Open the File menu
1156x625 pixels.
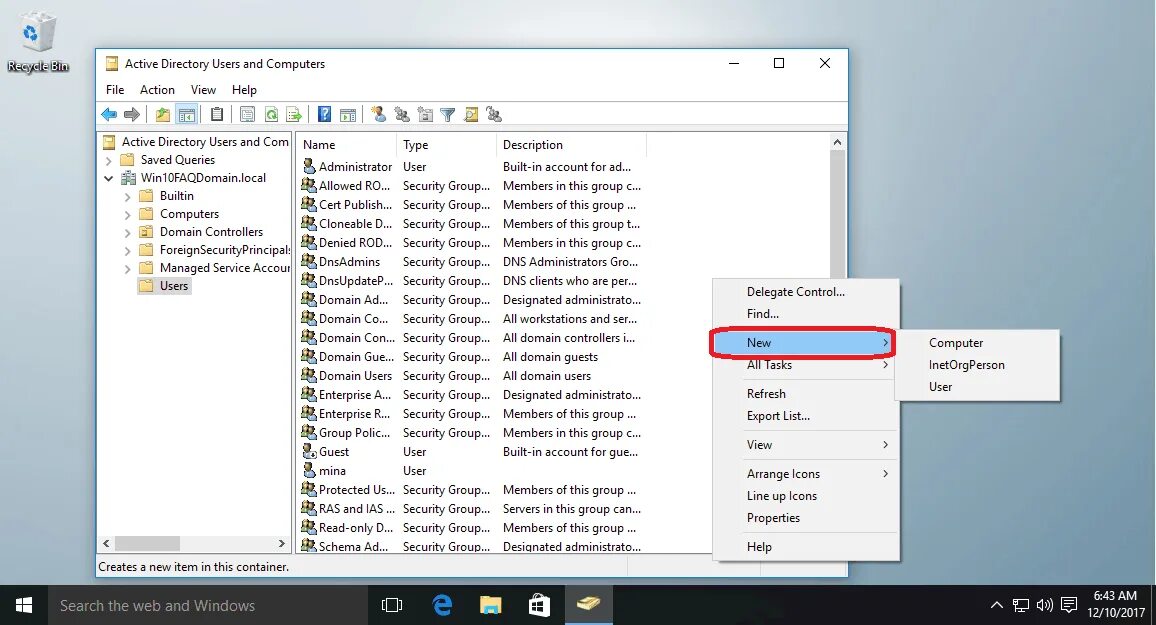(115, 89)
